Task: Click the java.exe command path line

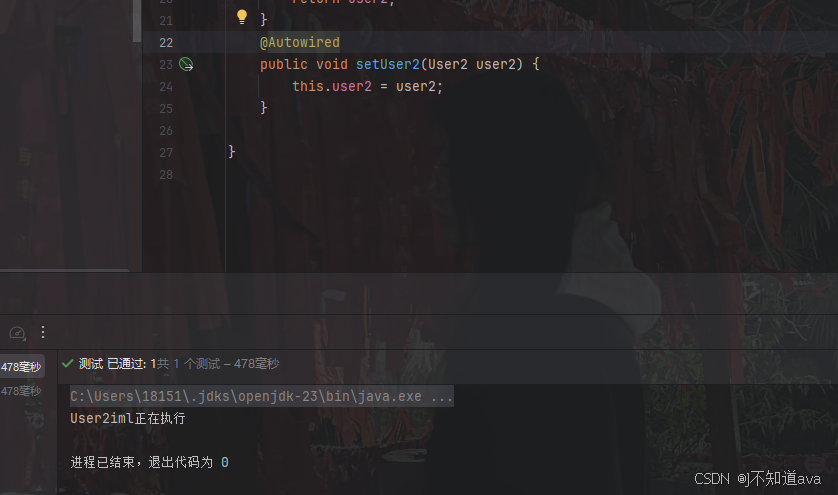Action: (262, 396)
